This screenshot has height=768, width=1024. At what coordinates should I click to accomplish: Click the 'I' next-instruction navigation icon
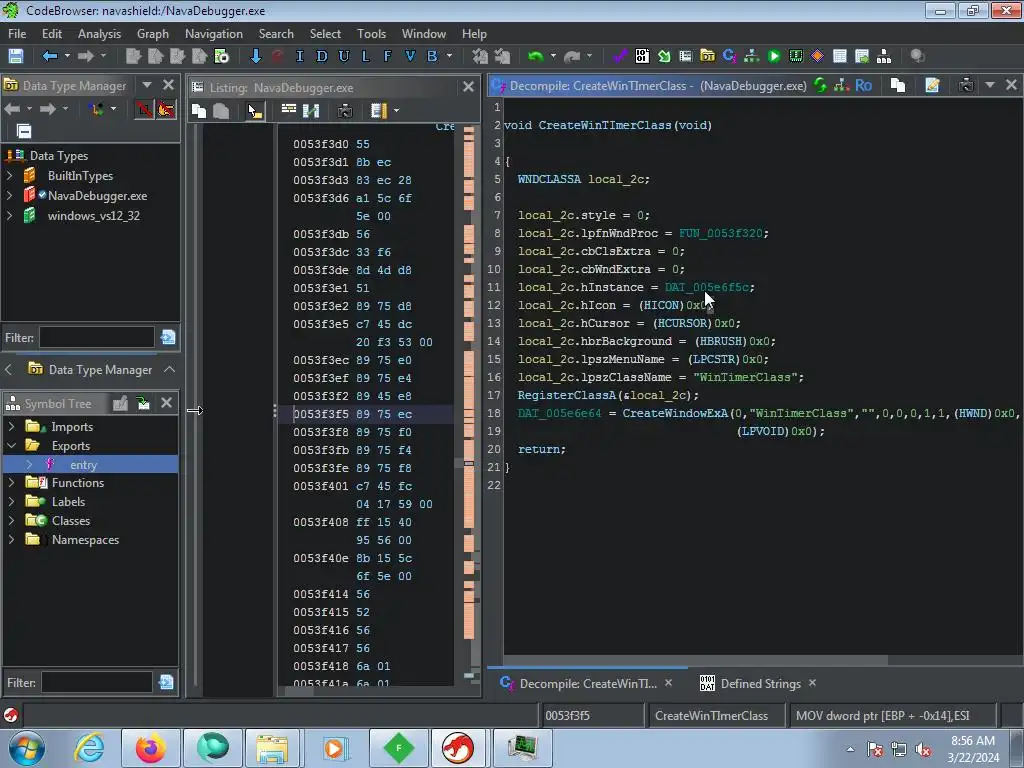tap(300, 56)
